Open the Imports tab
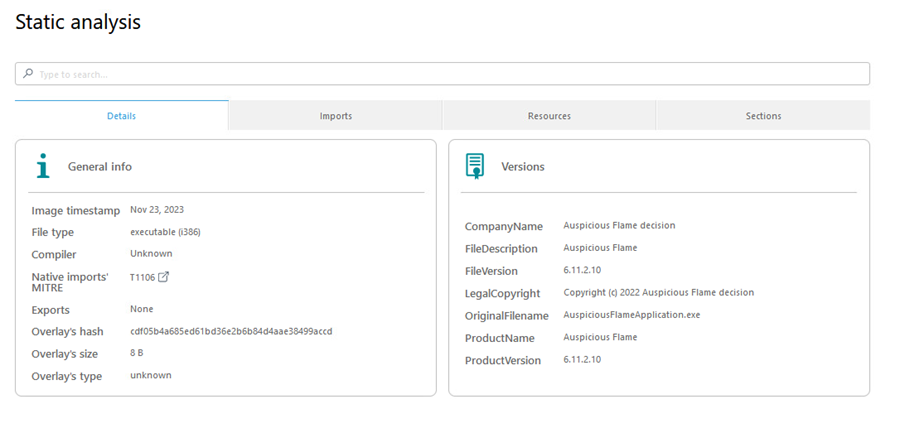 tap(335, 116)
